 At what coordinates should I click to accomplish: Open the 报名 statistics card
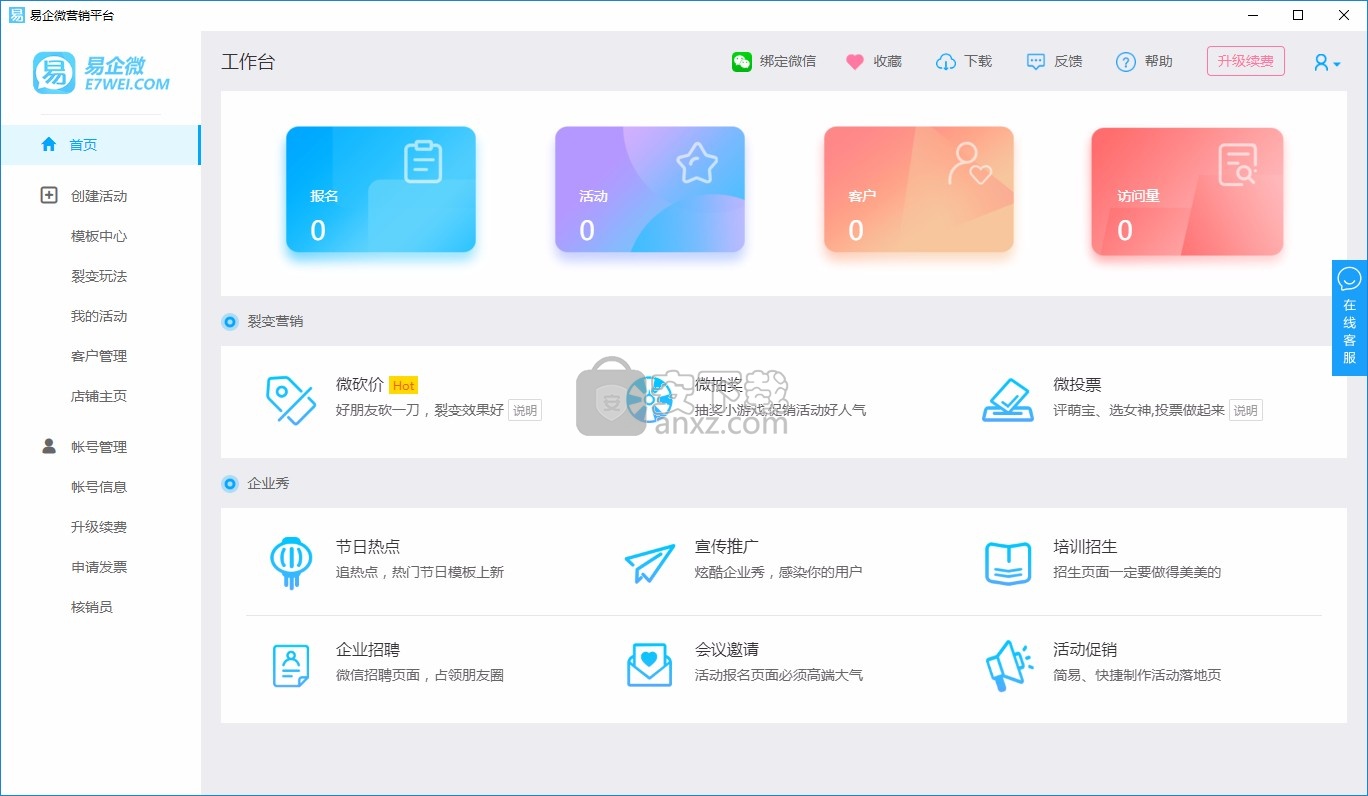381,189
